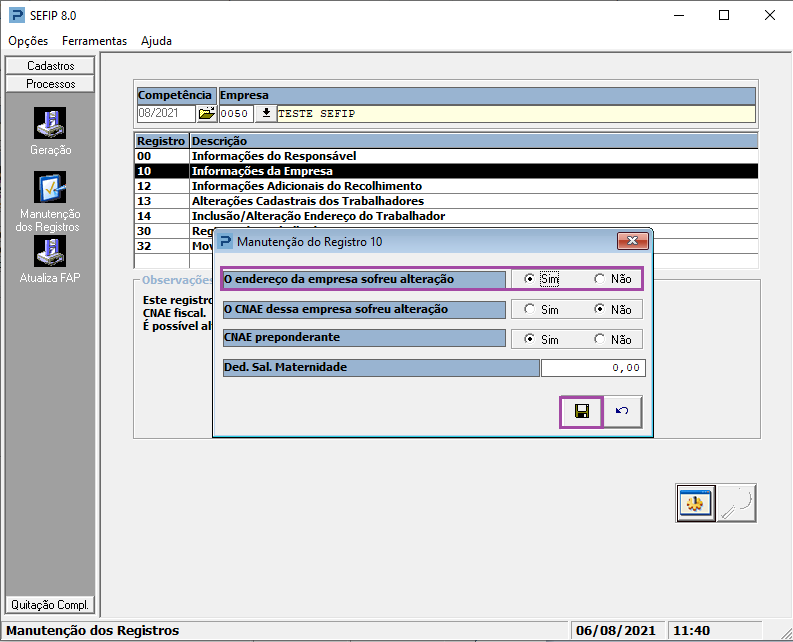Click the gear window icon button at bottom right

click(x=695, y=503)
